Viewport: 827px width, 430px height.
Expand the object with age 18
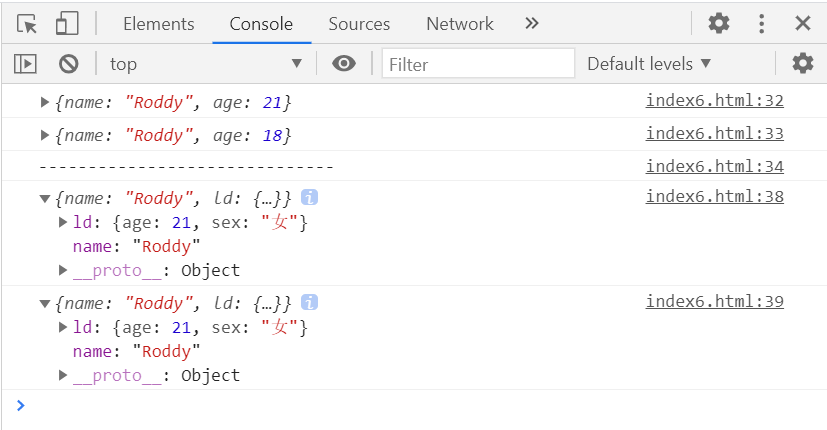pyautogui.click(x=45, y=135)
